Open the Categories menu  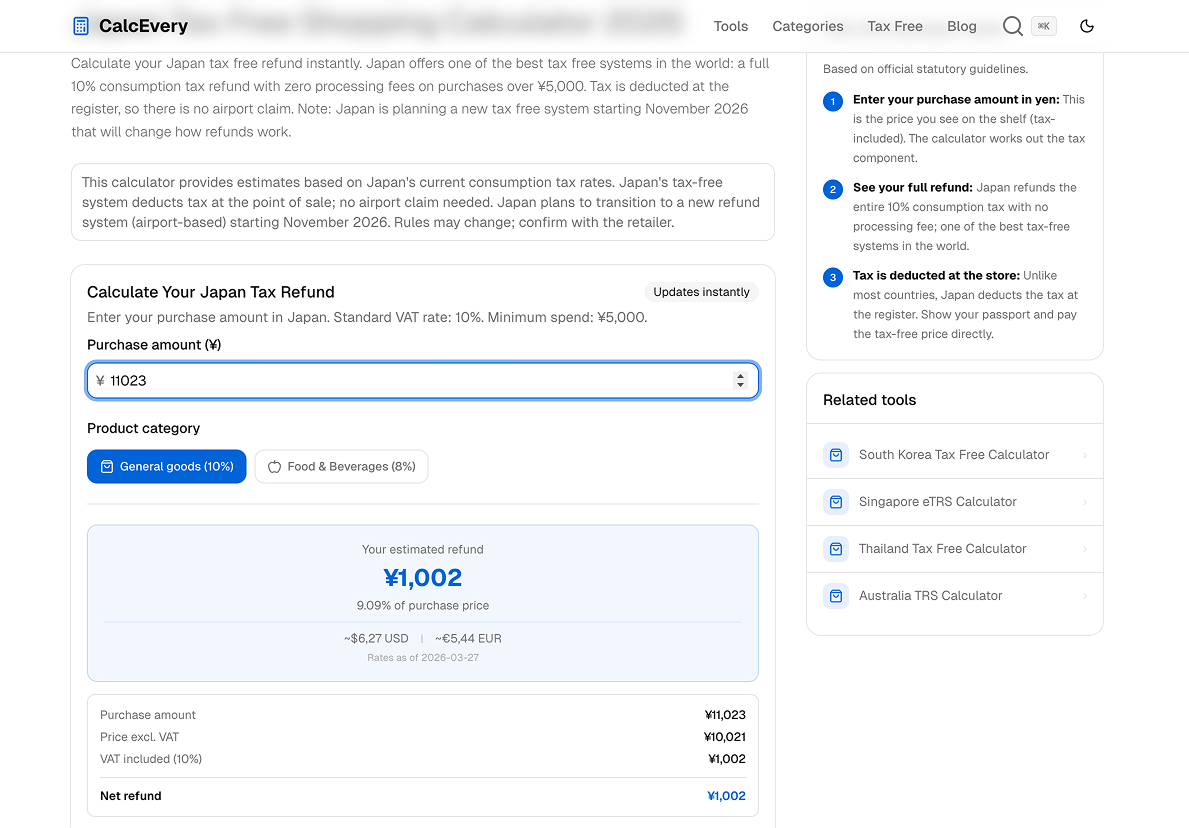point(808,26)
